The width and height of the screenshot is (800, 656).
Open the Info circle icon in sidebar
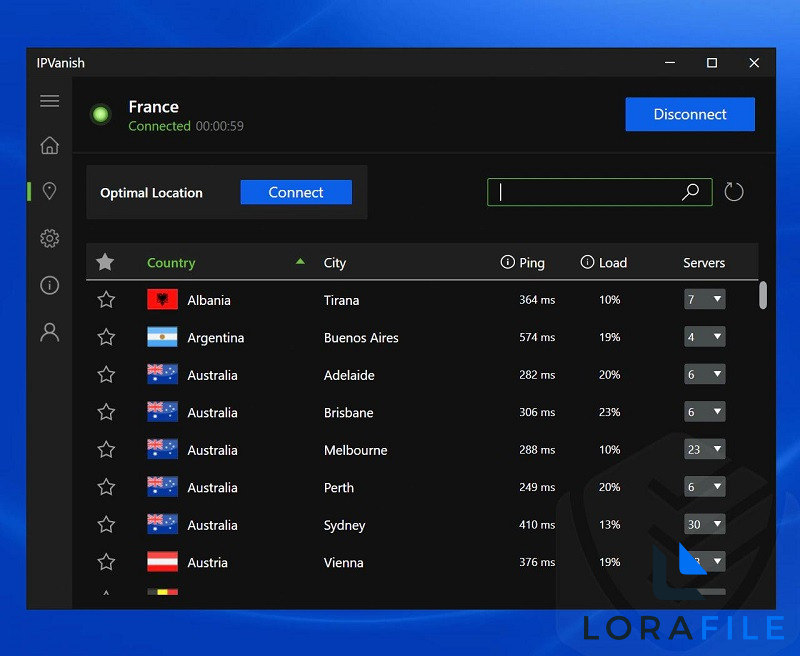pyautogui.click(x=49, y=285)
